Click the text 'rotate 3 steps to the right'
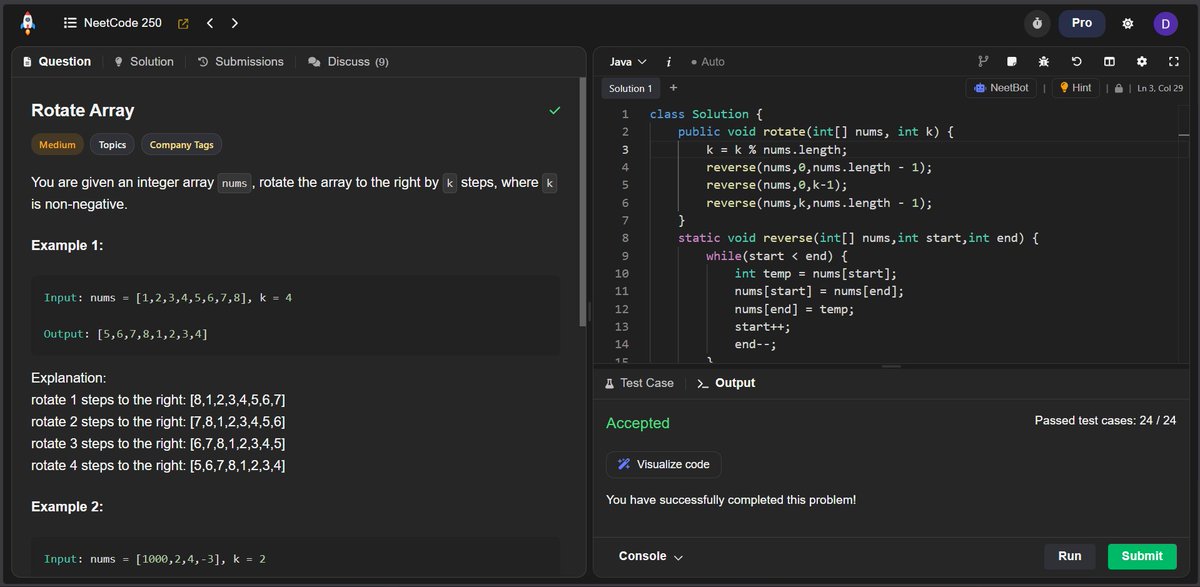This screenshot has width=1200, height=587. 108,443
